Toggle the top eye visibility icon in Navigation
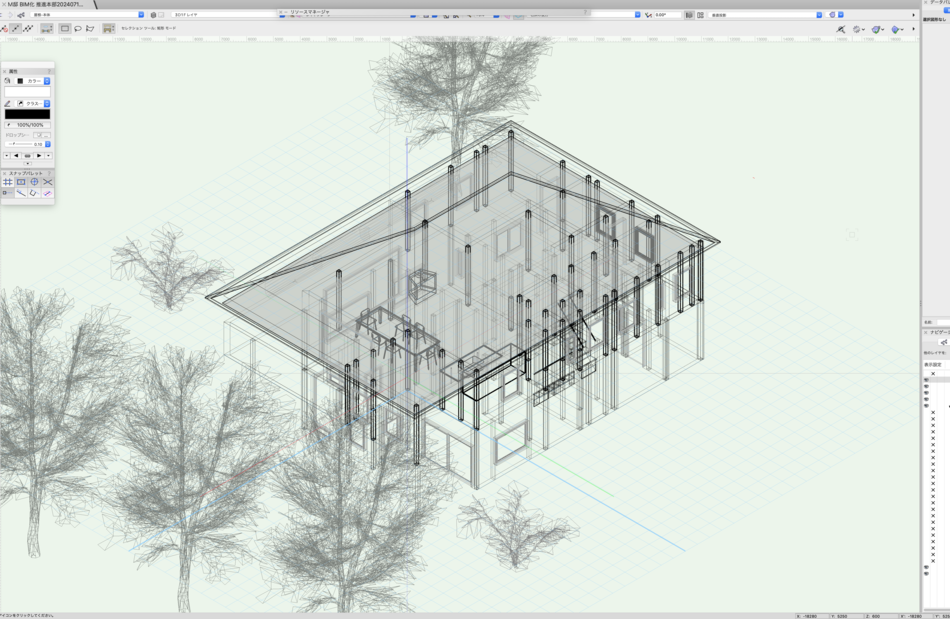The height and width of the screenshot is (619, 950). (926, 380)
